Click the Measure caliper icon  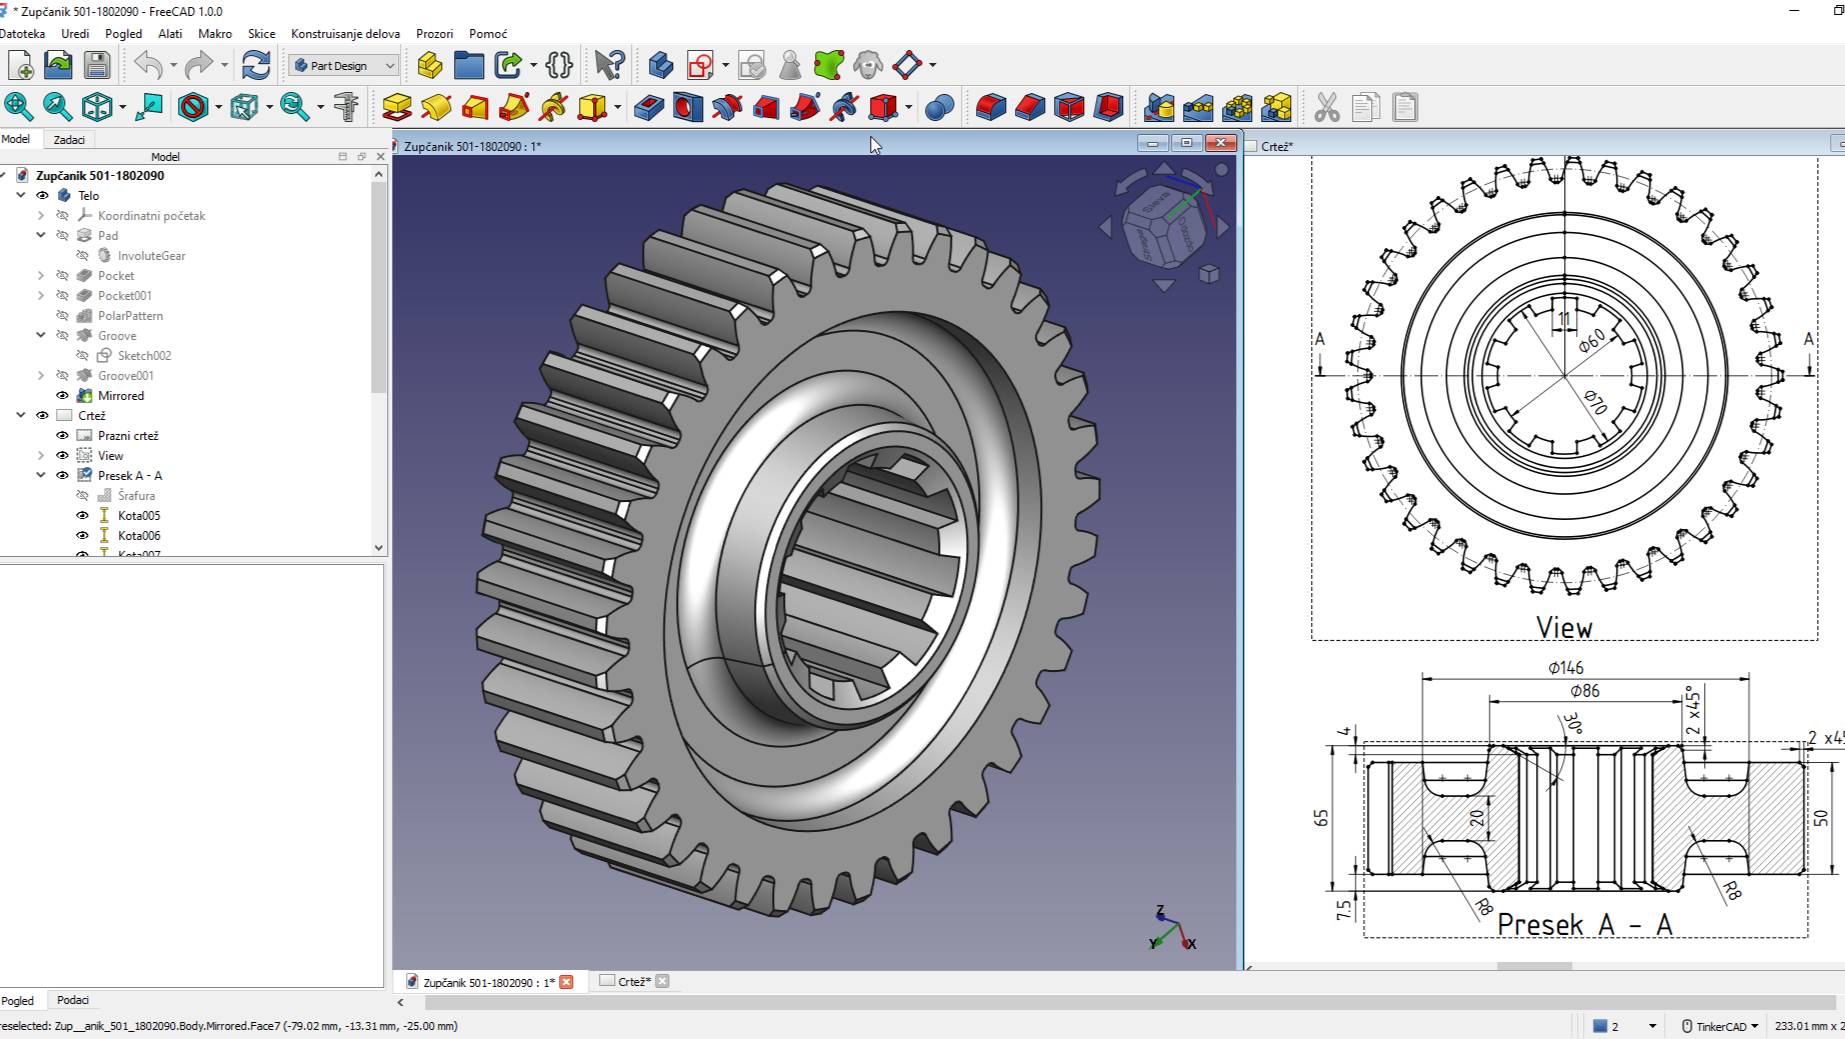pyautogui.click(x=346, y=107)
